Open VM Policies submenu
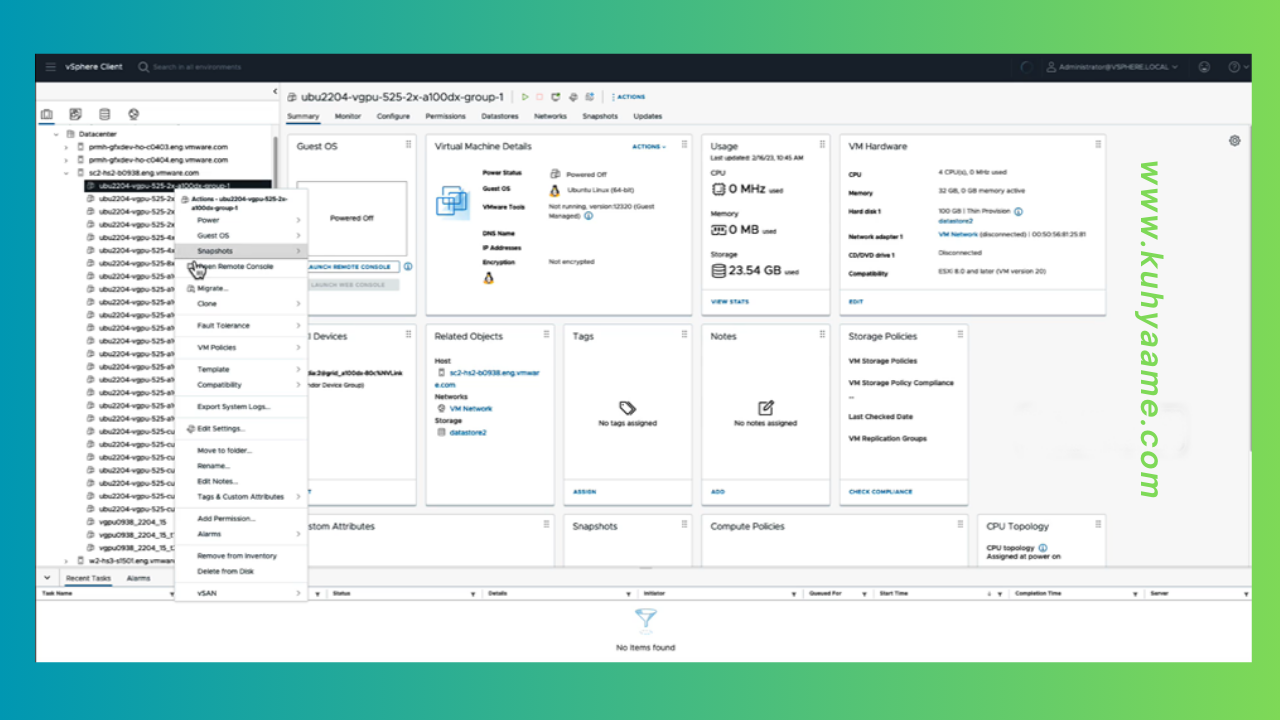The image size is (1280, 720). click(x=241, y=348)
